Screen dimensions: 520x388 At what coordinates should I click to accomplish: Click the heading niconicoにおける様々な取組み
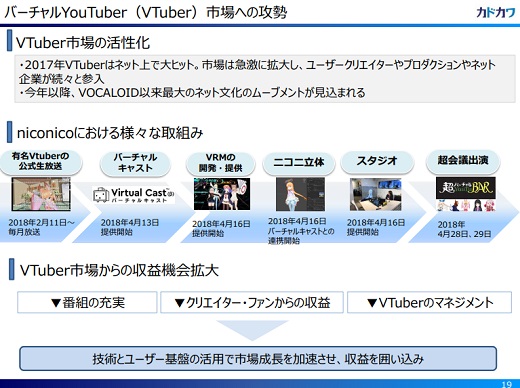point(110,133)
